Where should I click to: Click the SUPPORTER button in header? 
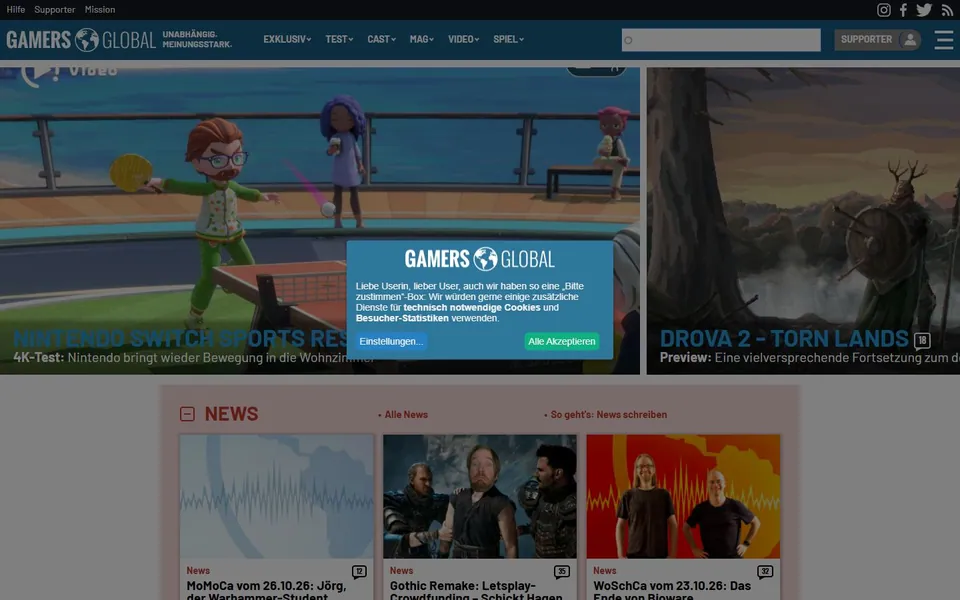coord(877,40)
